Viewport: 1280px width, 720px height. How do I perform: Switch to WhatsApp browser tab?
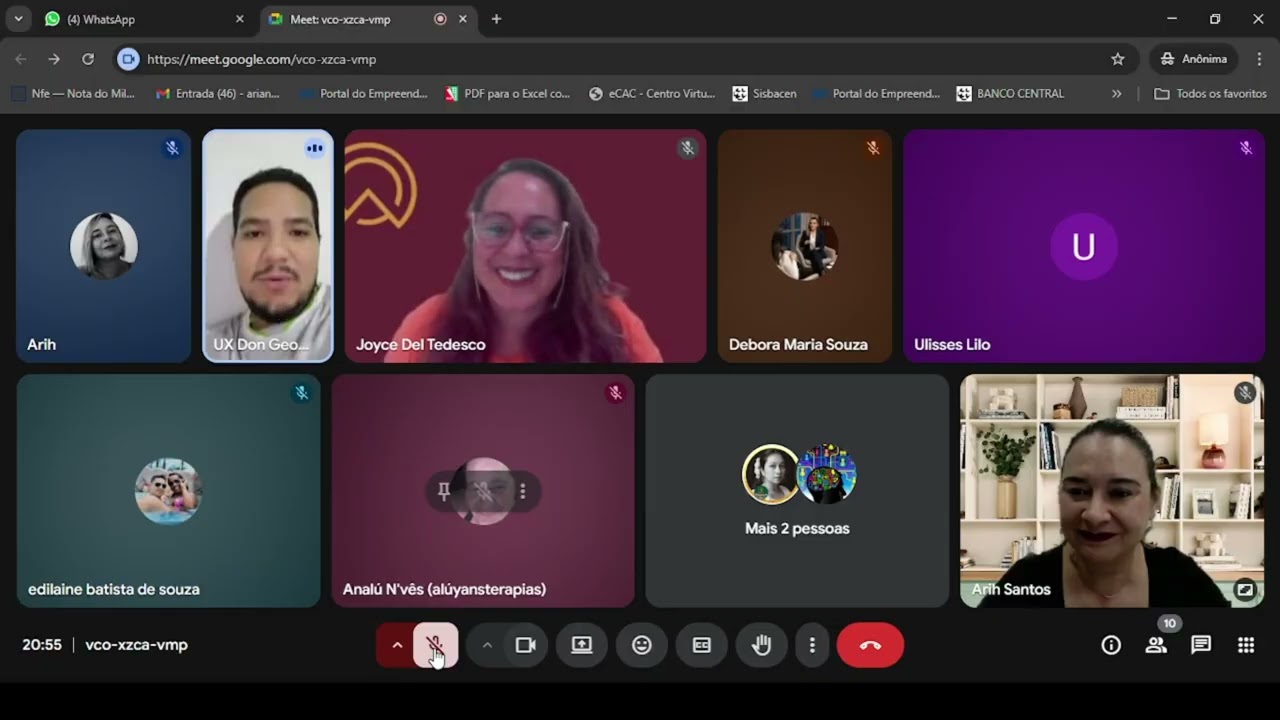[x=143, y=19]
